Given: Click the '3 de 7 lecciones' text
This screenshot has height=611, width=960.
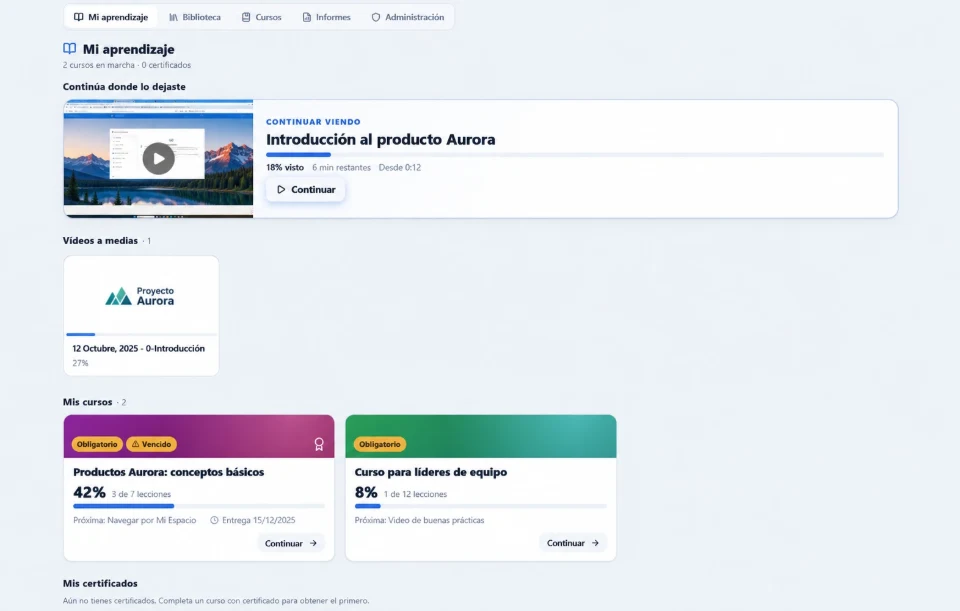Looking at the screenshot, I should tap(141, 494).
